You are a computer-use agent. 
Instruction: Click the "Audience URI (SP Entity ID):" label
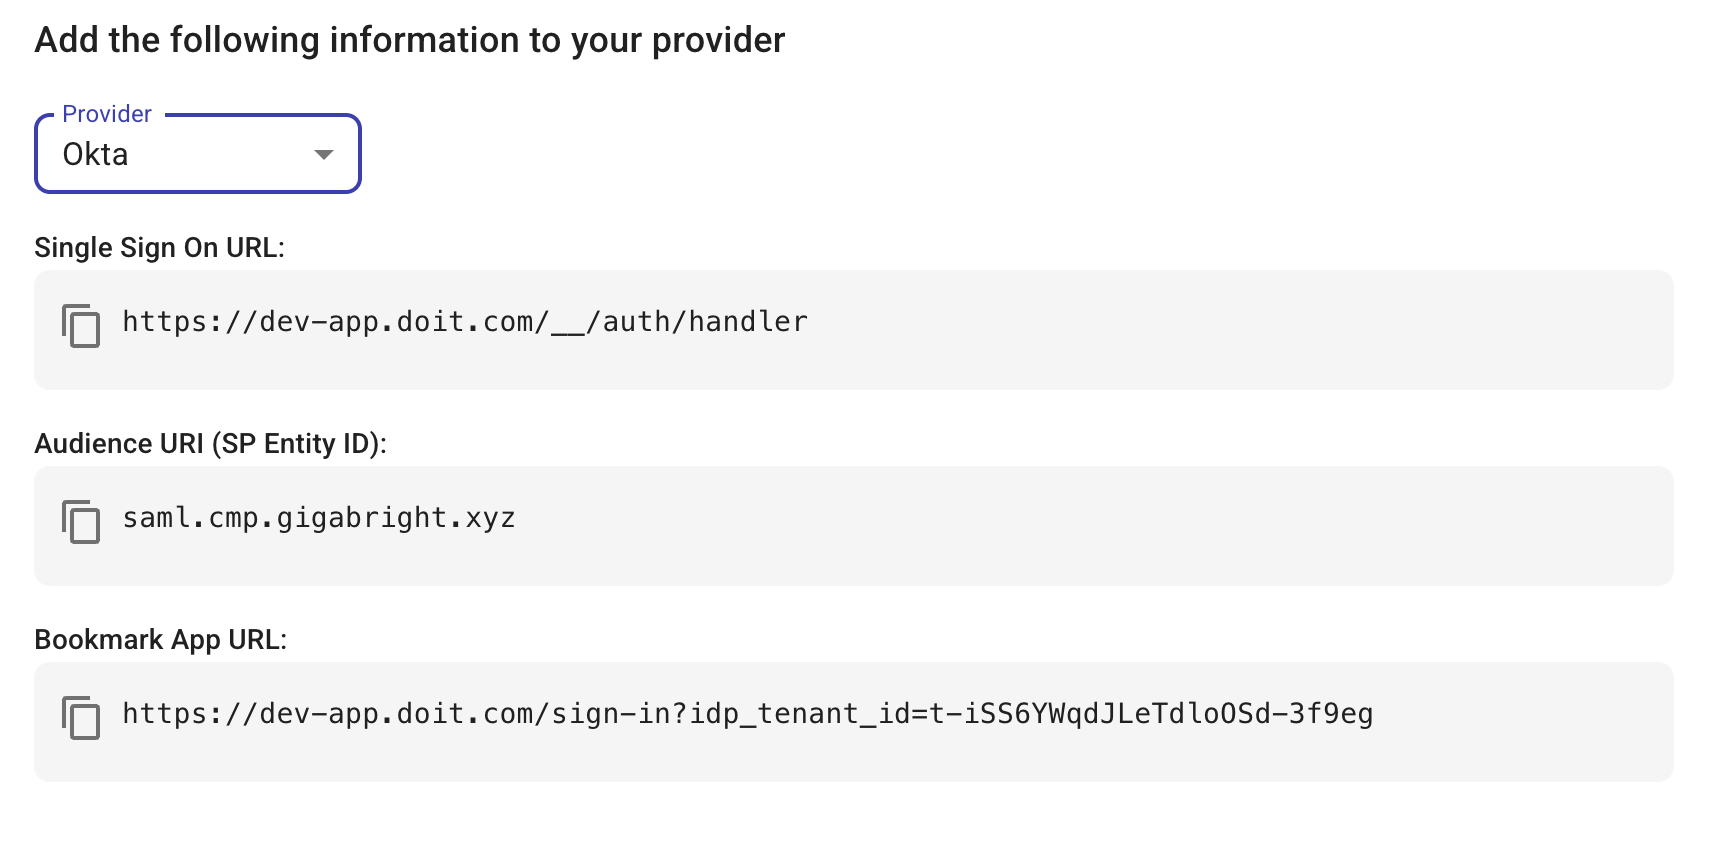(x=210, y=444)
